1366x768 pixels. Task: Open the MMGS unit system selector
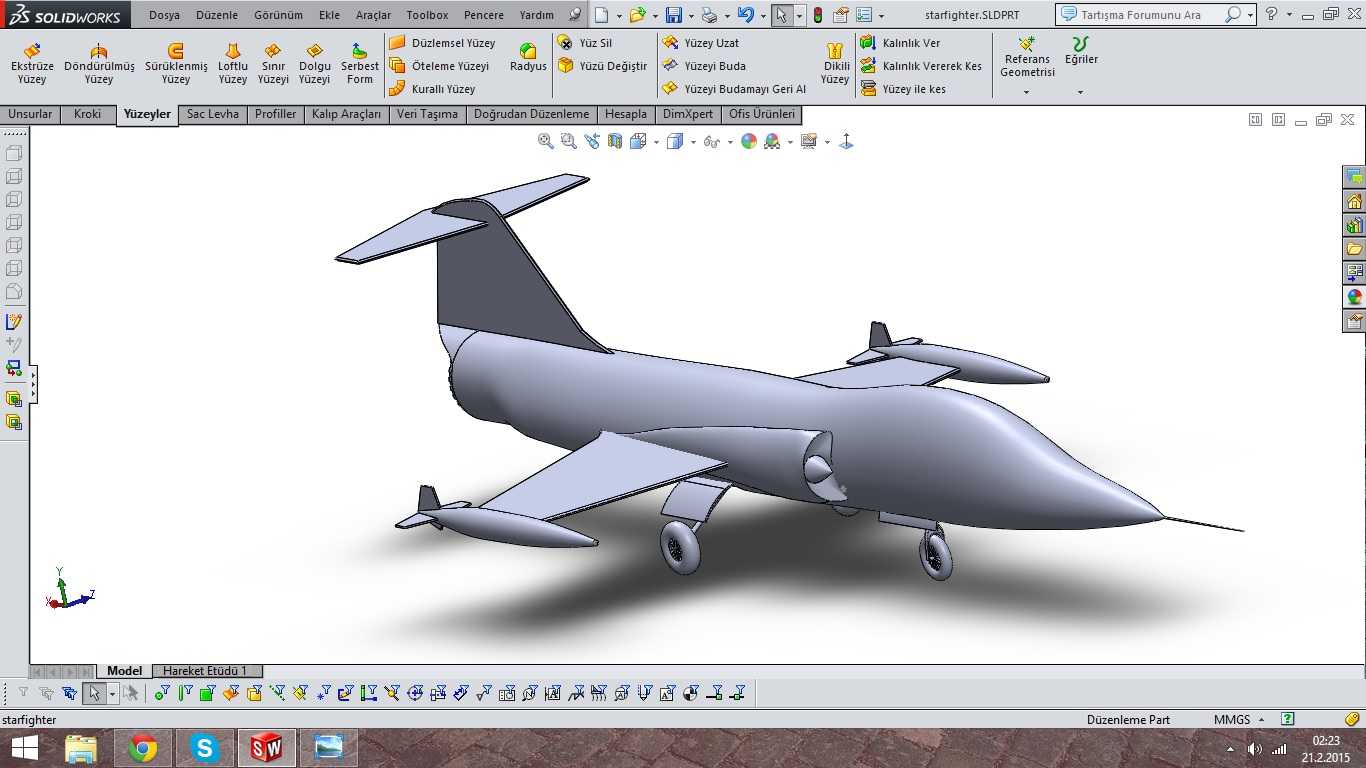pyautogui.click(x=1239, y=719)
